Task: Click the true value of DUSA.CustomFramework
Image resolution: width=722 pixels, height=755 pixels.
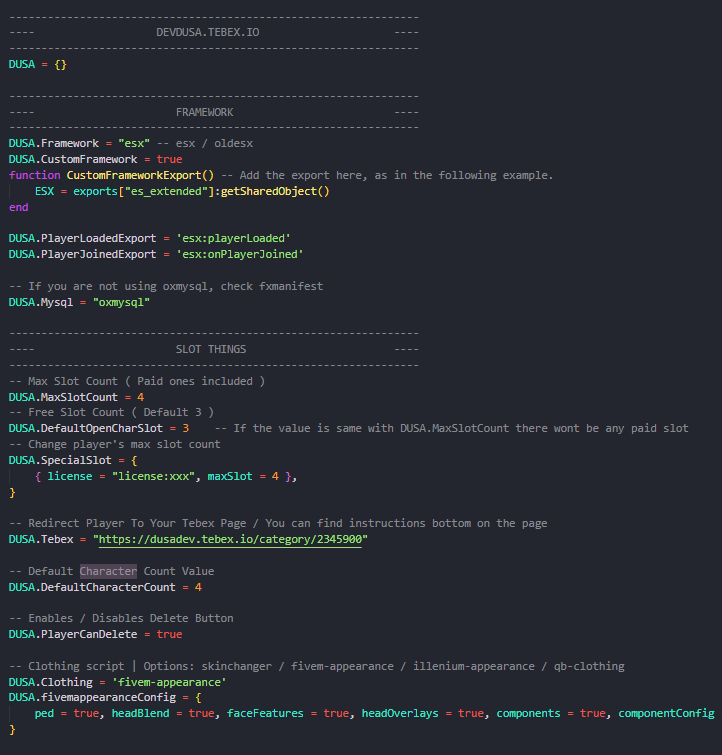Action: [x=169, y=159]
